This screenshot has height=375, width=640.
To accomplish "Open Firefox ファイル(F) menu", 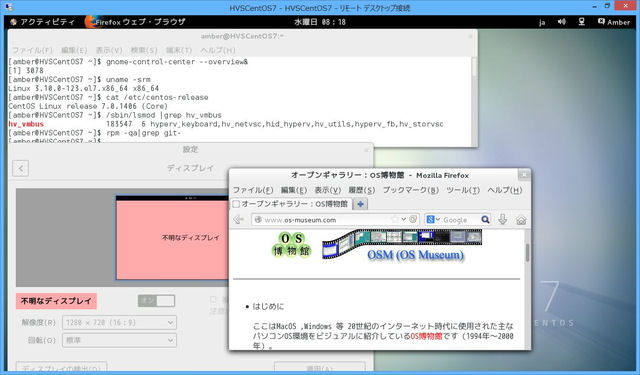I will (x=253, y=190).
